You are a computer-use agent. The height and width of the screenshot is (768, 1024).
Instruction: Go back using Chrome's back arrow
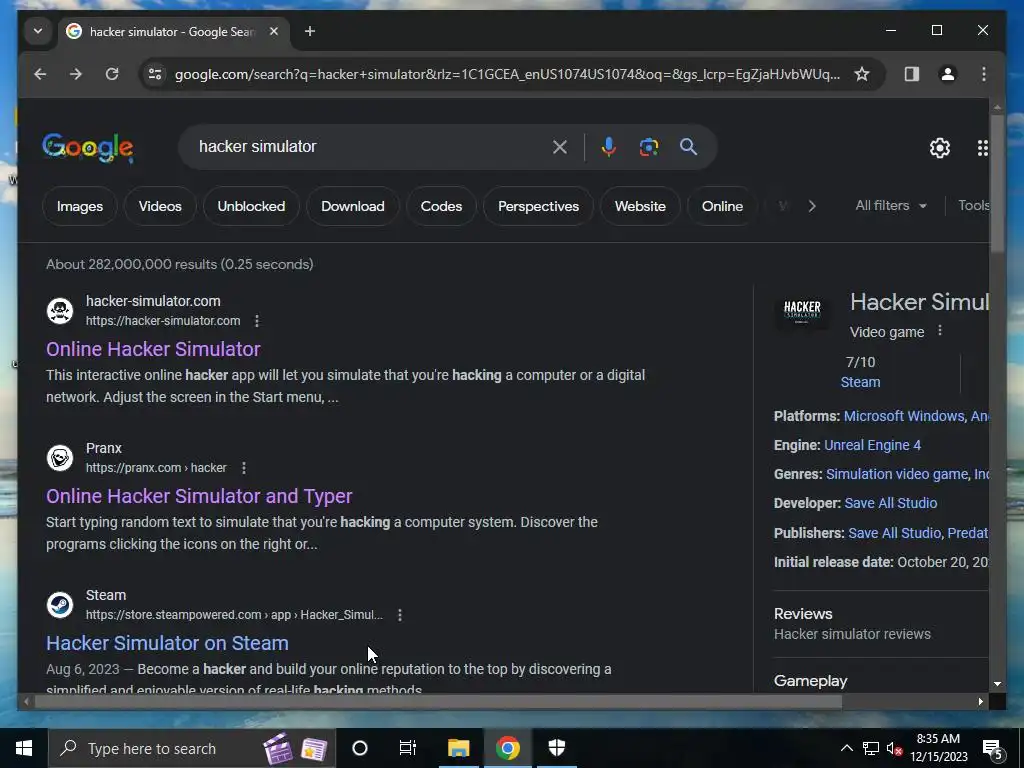[x=40, y=74]
